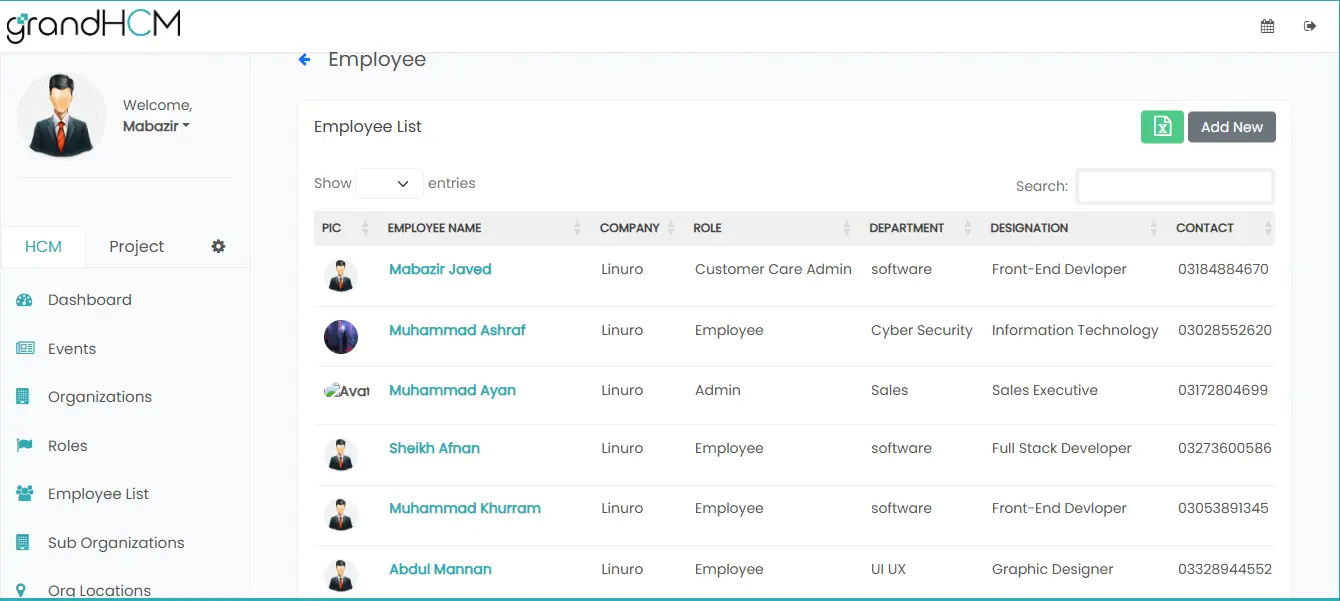Open Events in the sidebar

[72, 349]
